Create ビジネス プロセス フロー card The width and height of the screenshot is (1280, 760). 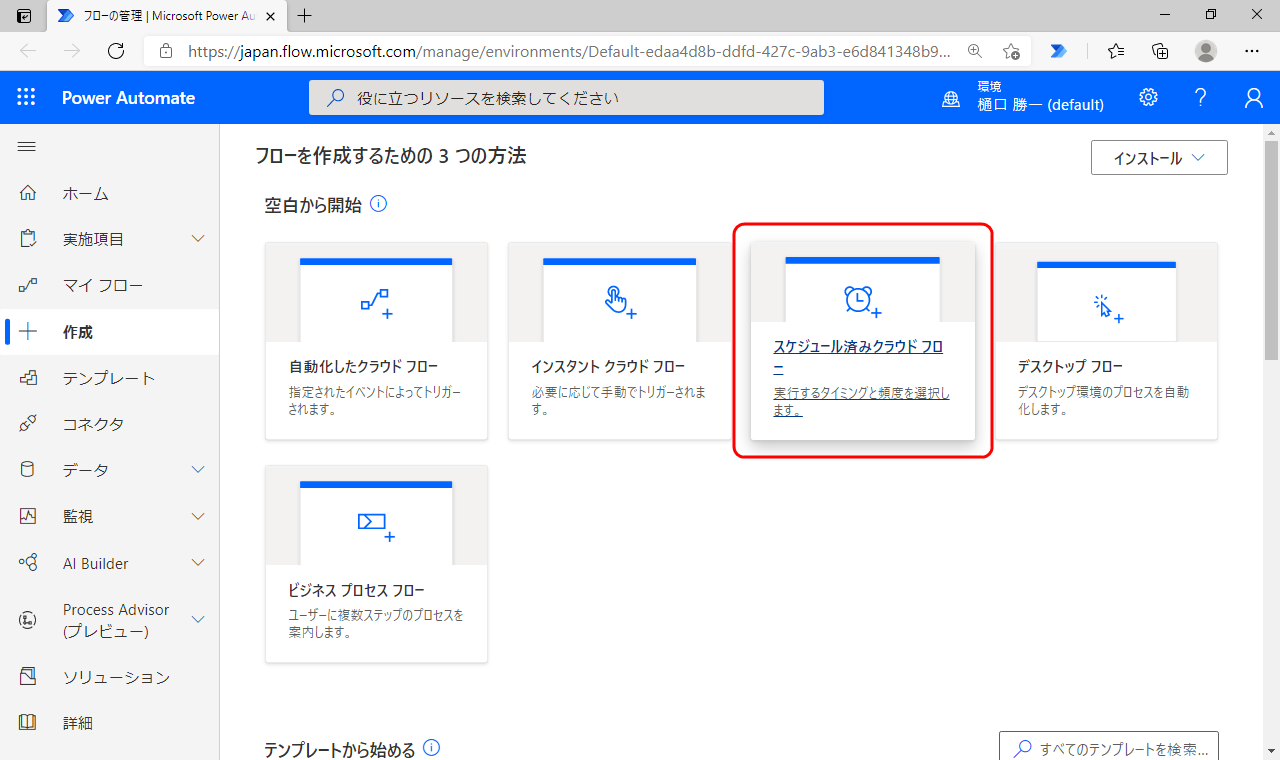pyautogui.click(x=376, y=564)
